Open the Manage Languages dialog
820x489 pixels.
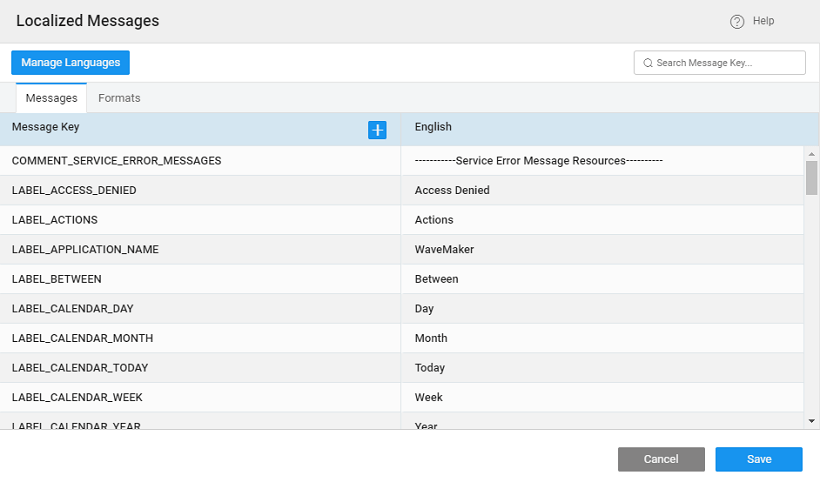(70, 63)
